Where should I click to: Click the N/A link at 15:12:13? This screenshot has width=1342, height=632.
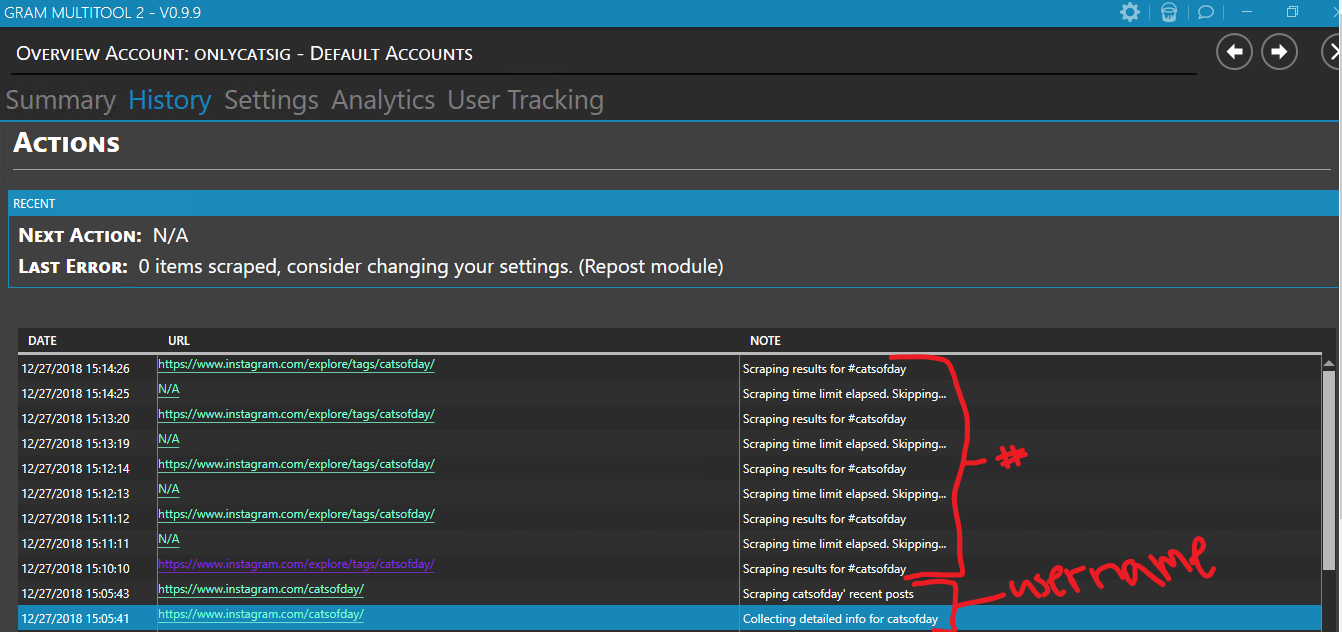coord(169,489)
